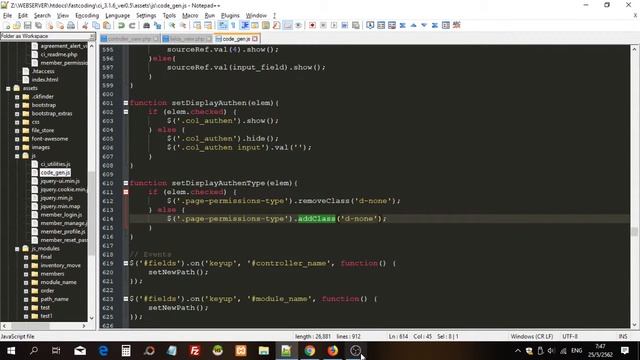Switch to the code_gen.js tab
Image resolution: width=640 pixels, height=360 pixels.
(x=236, y=39)
